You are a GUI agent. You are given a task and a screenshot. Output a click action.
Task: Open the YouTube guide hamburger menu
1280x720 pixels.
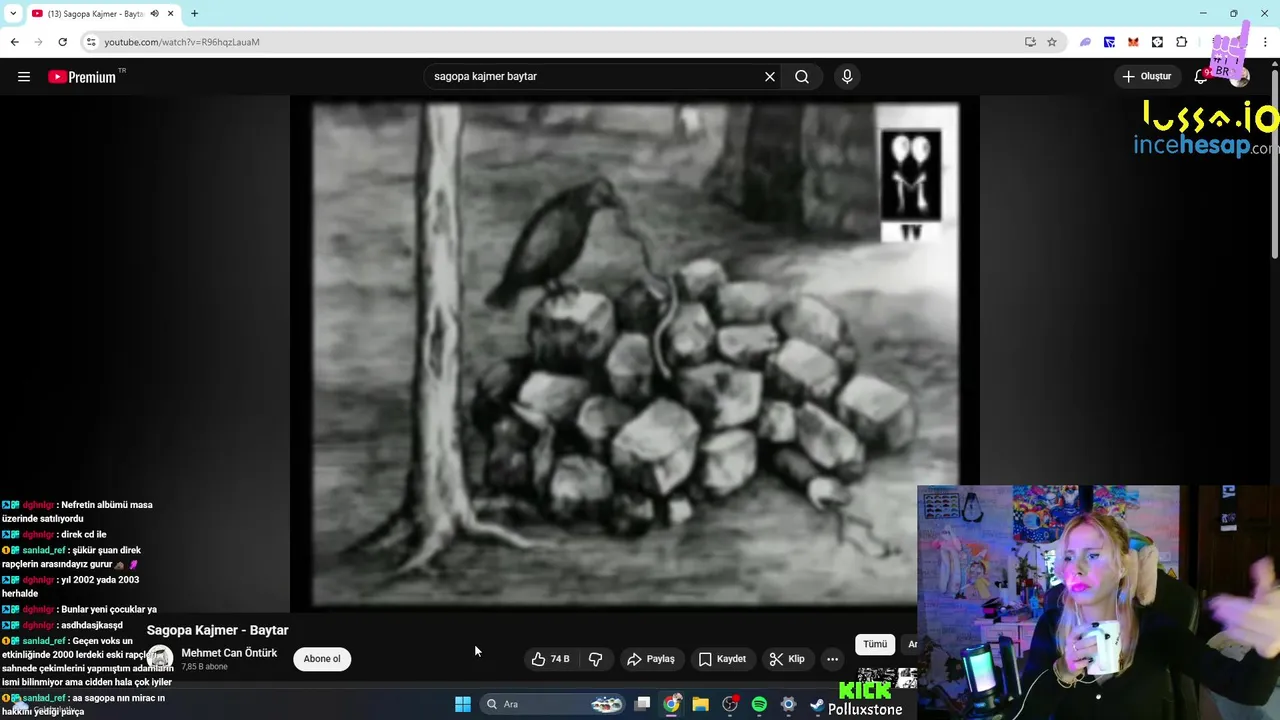[x=24, y=76]
